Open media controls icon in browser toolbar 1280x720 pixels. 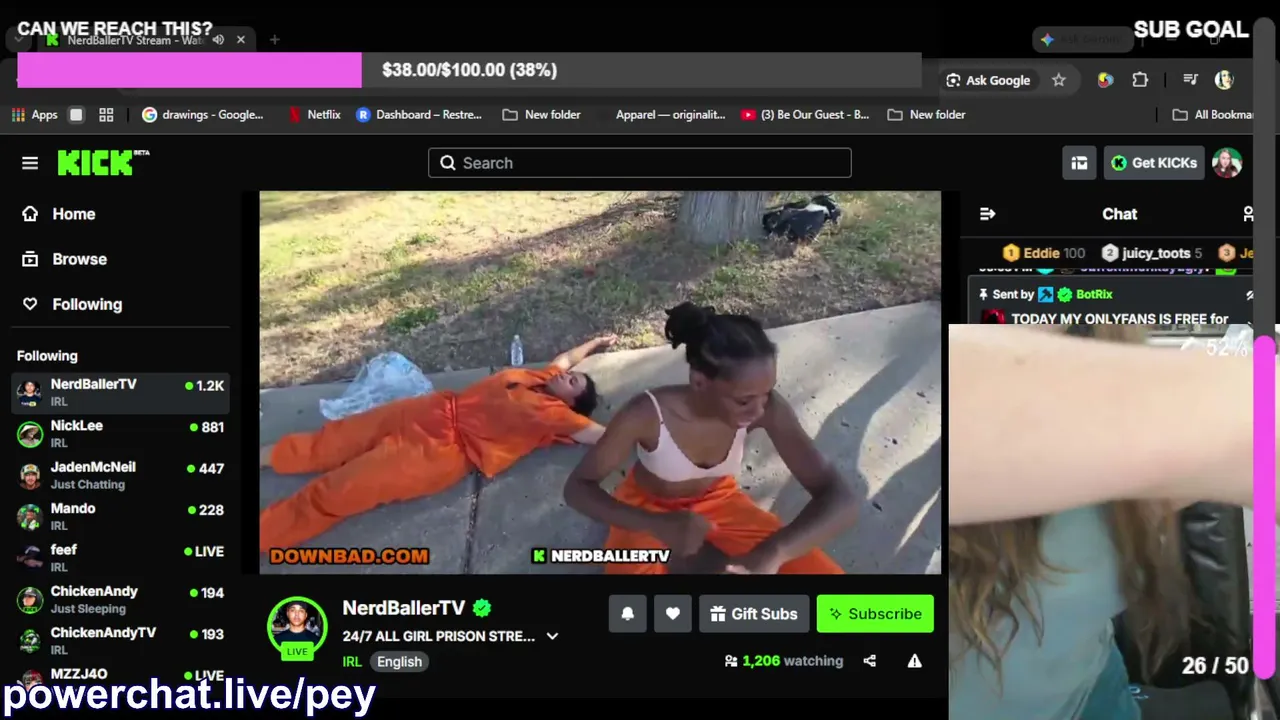click(x=1190, y=80)
